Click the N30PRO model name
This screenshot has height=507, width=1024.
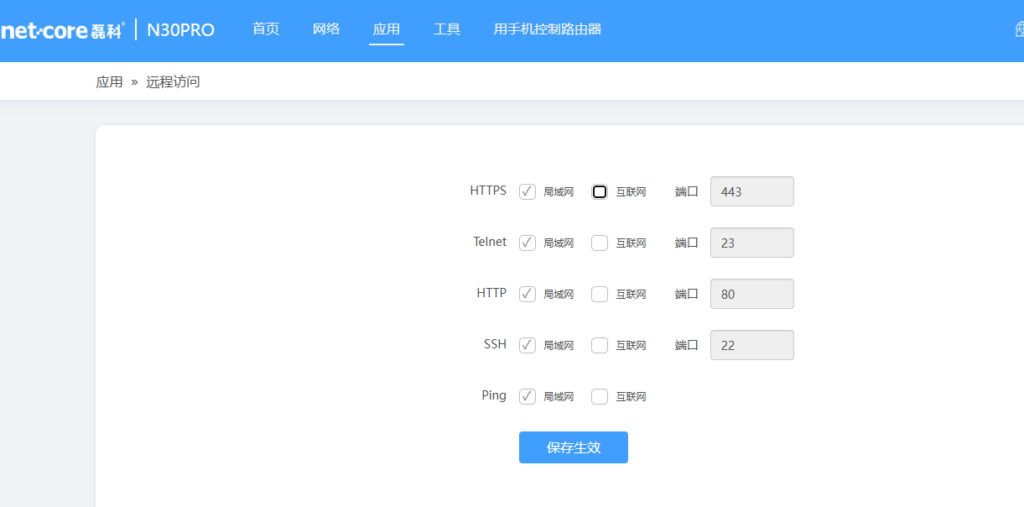coord(180,30)
